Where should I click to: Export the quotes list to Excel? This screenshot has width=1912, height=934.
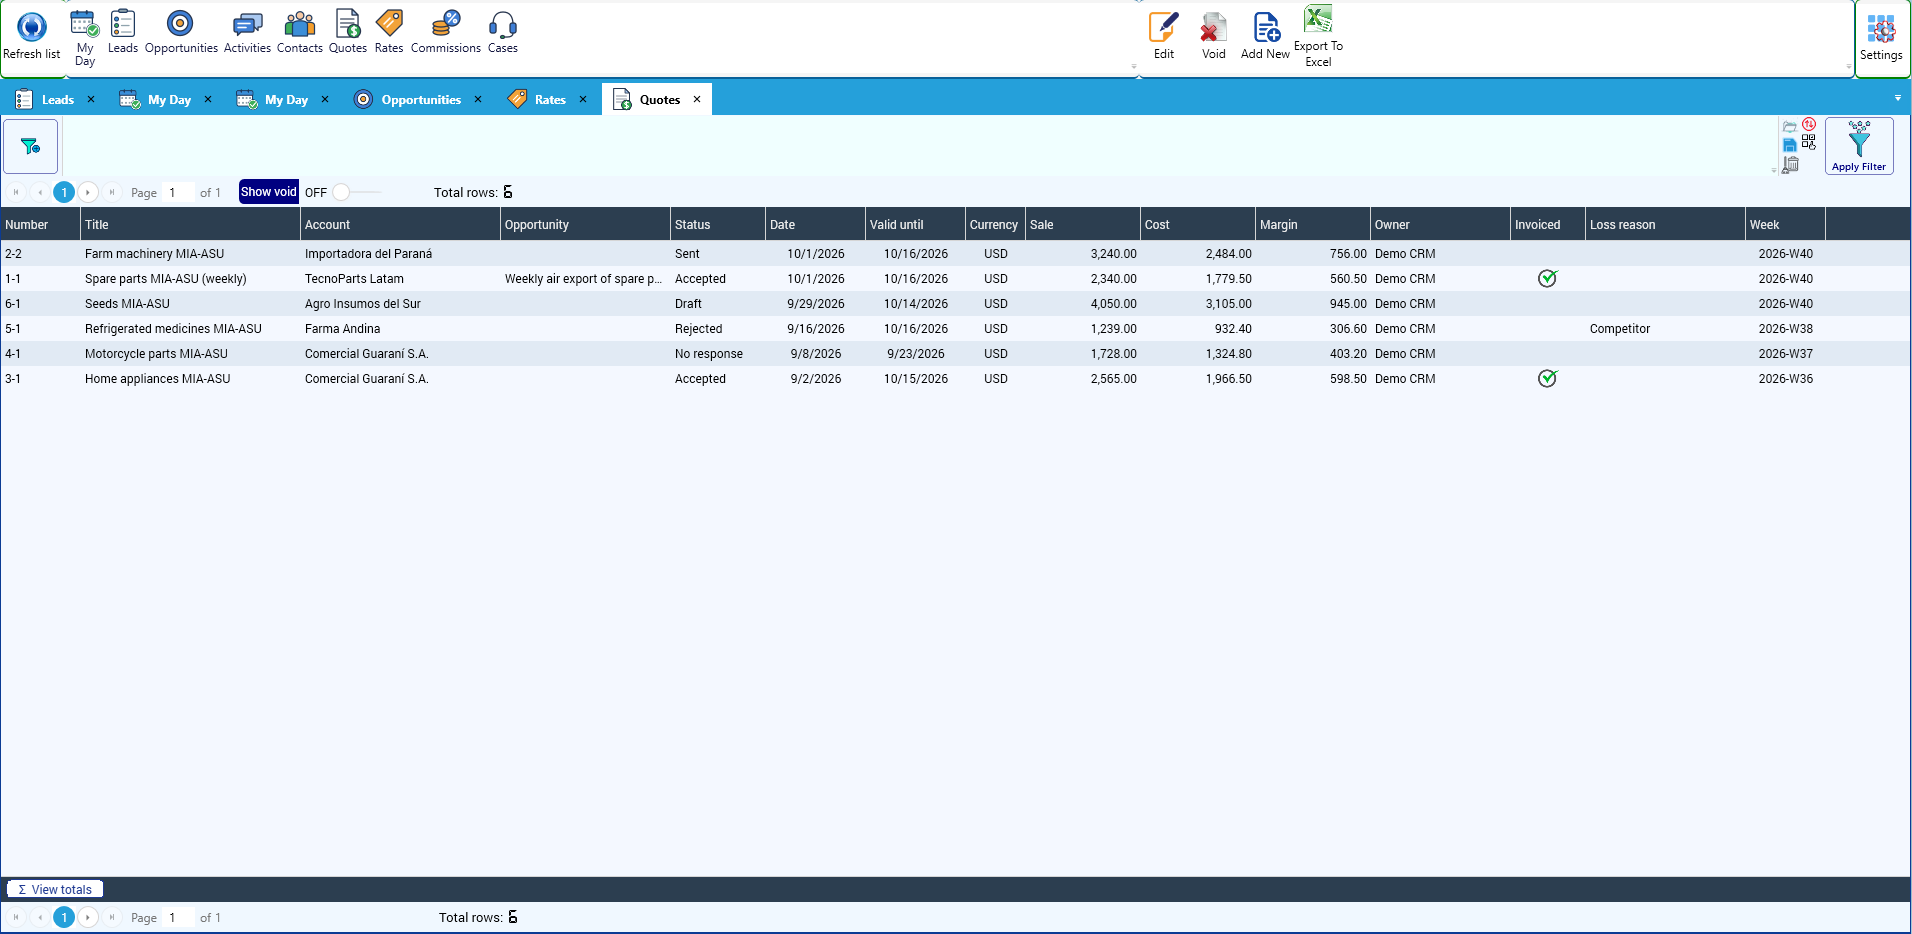[1318, 36]
